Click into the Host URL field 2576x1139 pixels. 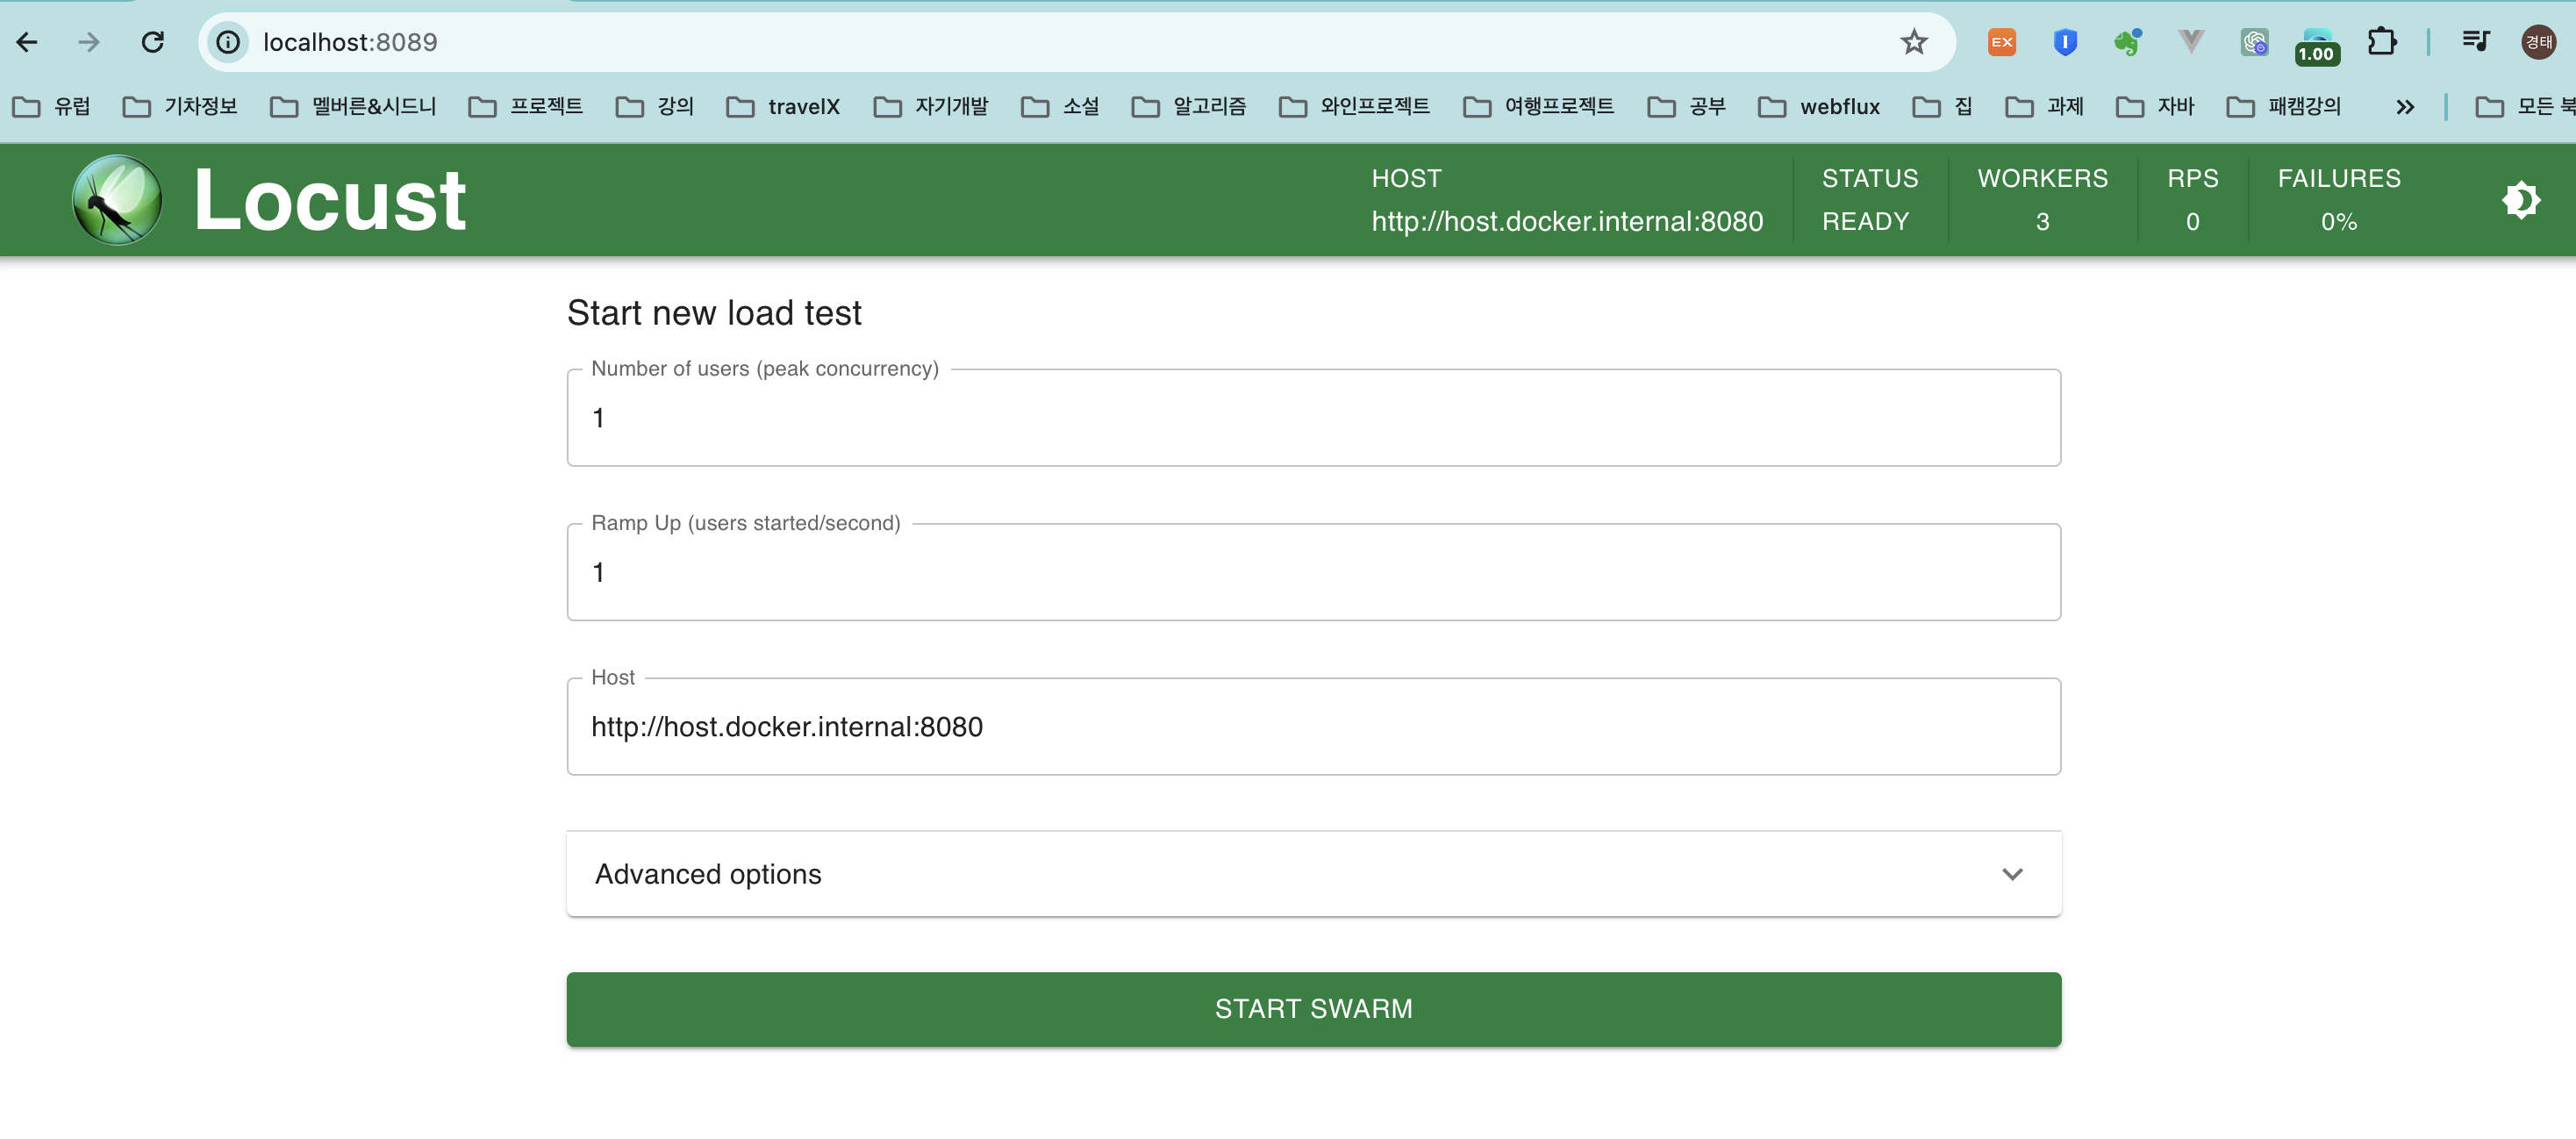pos(1313,727)
